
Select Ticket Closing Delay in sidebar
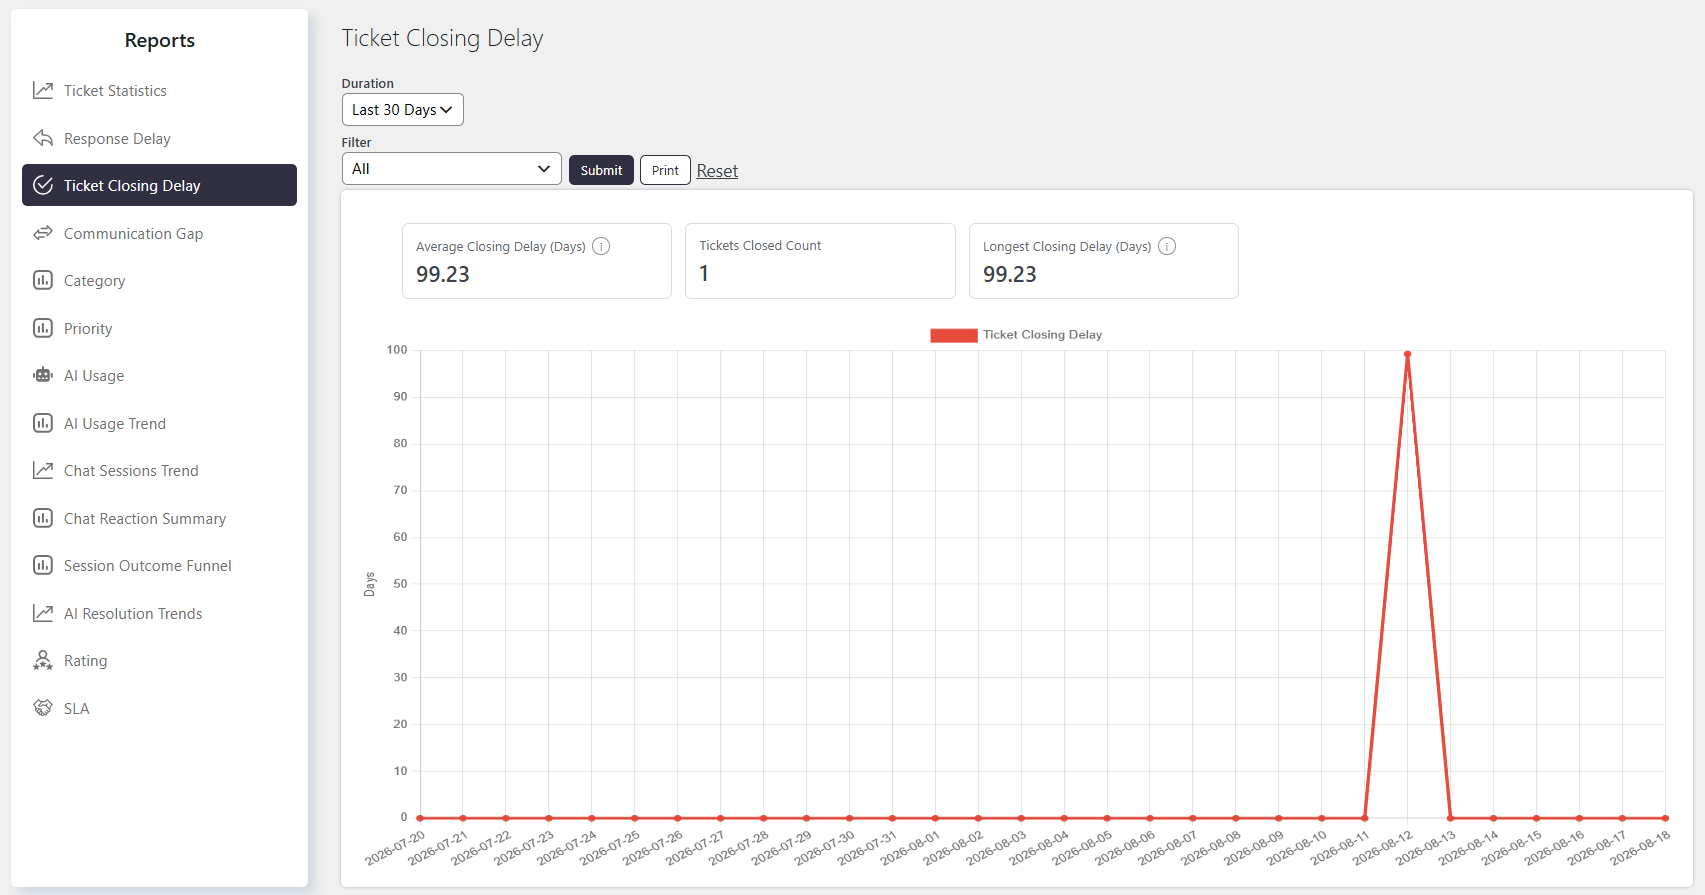click(x=159, y=185)
